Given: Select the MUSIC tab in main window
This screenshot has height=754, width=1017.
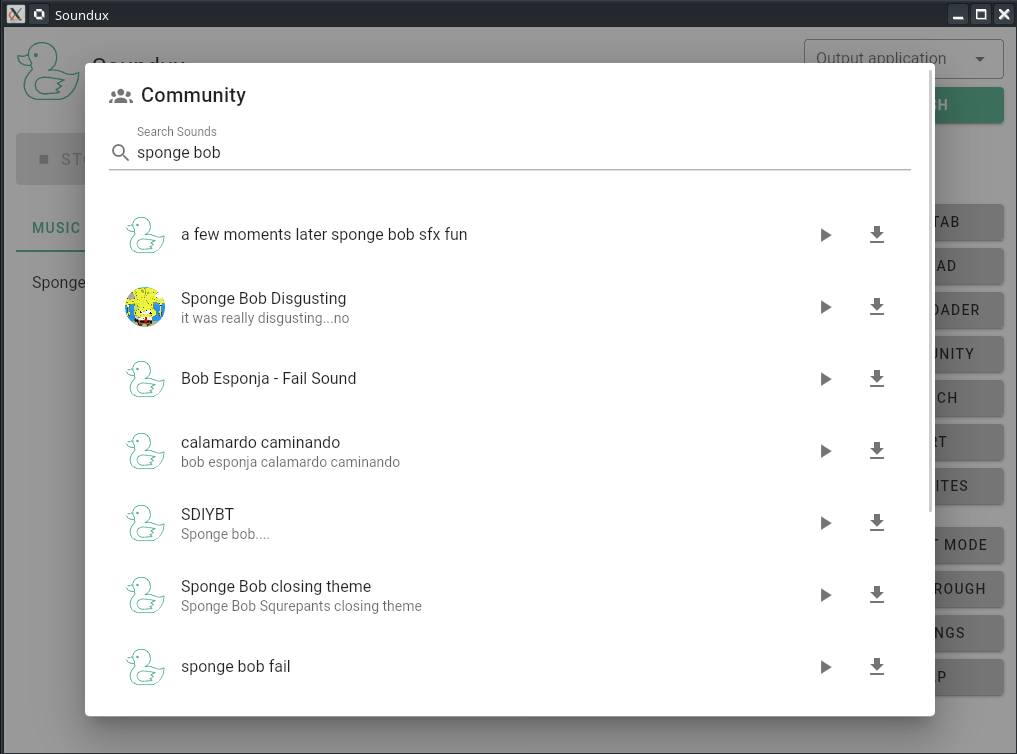Looking at the screenshot, I should click(x=56, y=228).
